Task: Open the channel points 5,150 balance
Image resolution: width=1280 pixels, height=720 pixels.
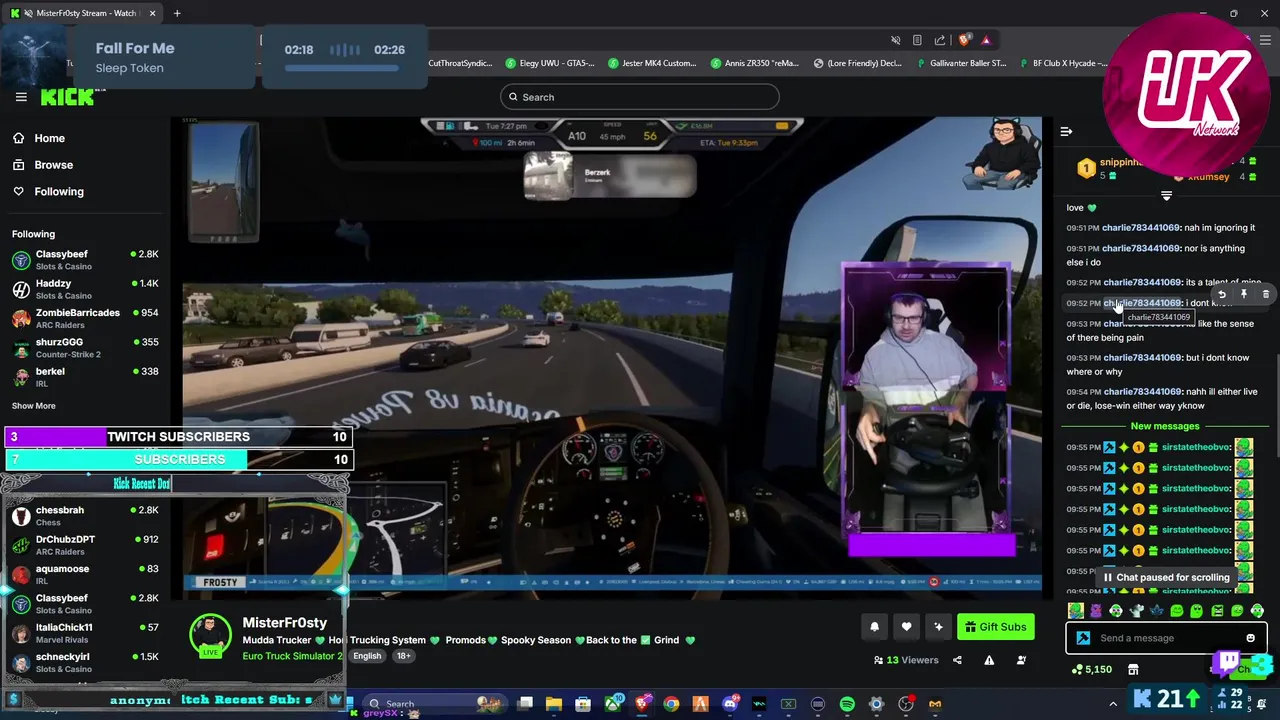Action: [1090, 669]
